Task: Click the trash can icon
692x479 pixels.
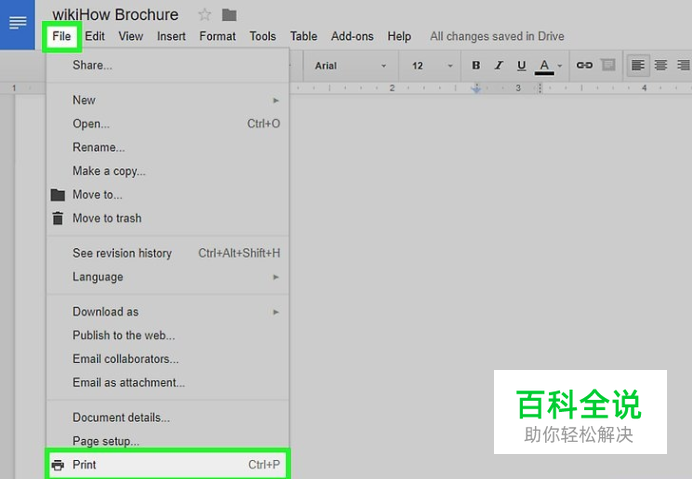Action: (x=58, y=218)
